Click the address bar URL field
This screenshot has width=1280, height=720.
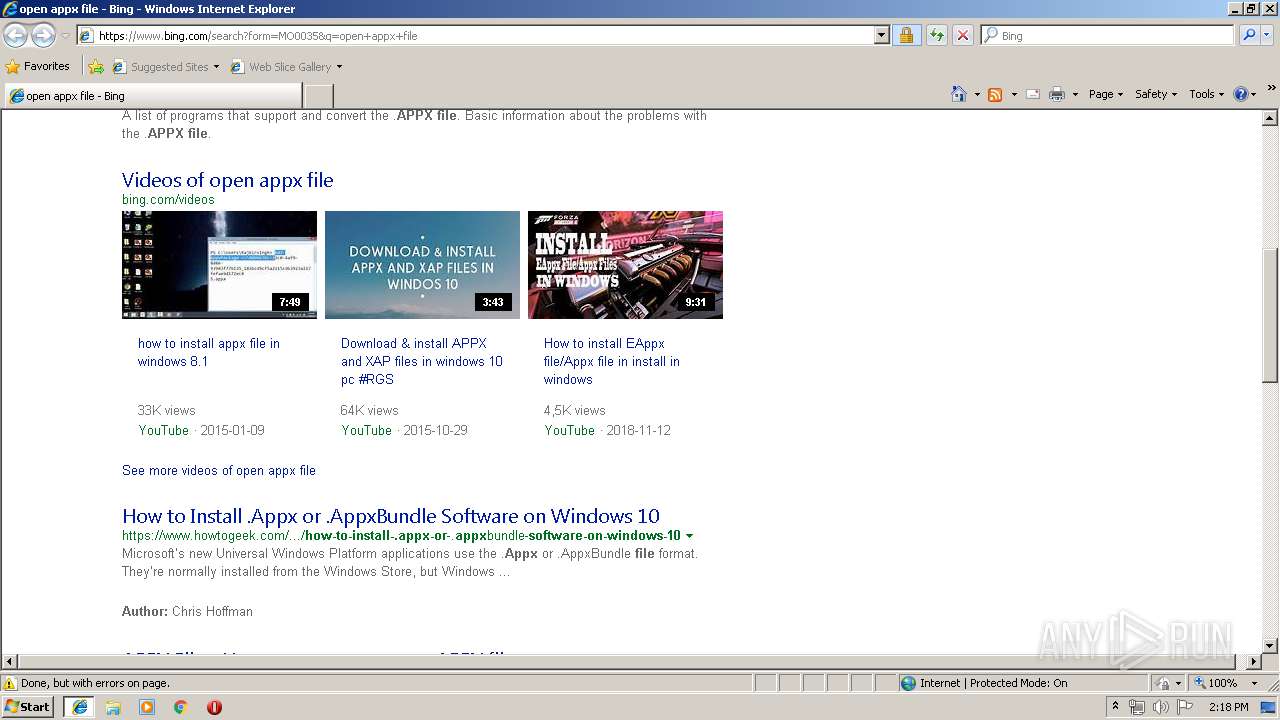coord(475,35)
